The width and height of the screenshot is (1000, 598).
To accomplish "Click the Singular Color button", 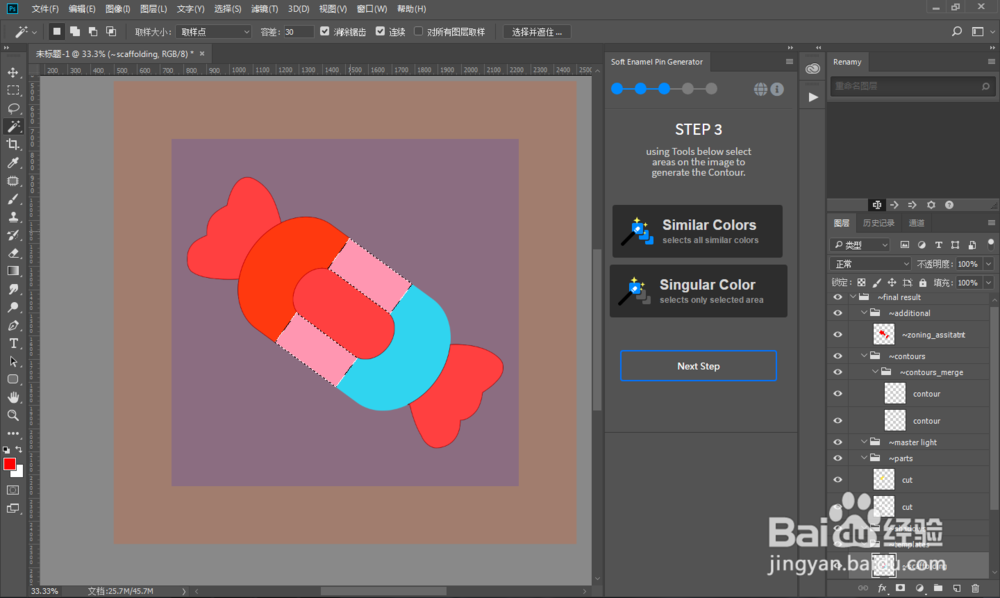I will (x=698, y=291).
